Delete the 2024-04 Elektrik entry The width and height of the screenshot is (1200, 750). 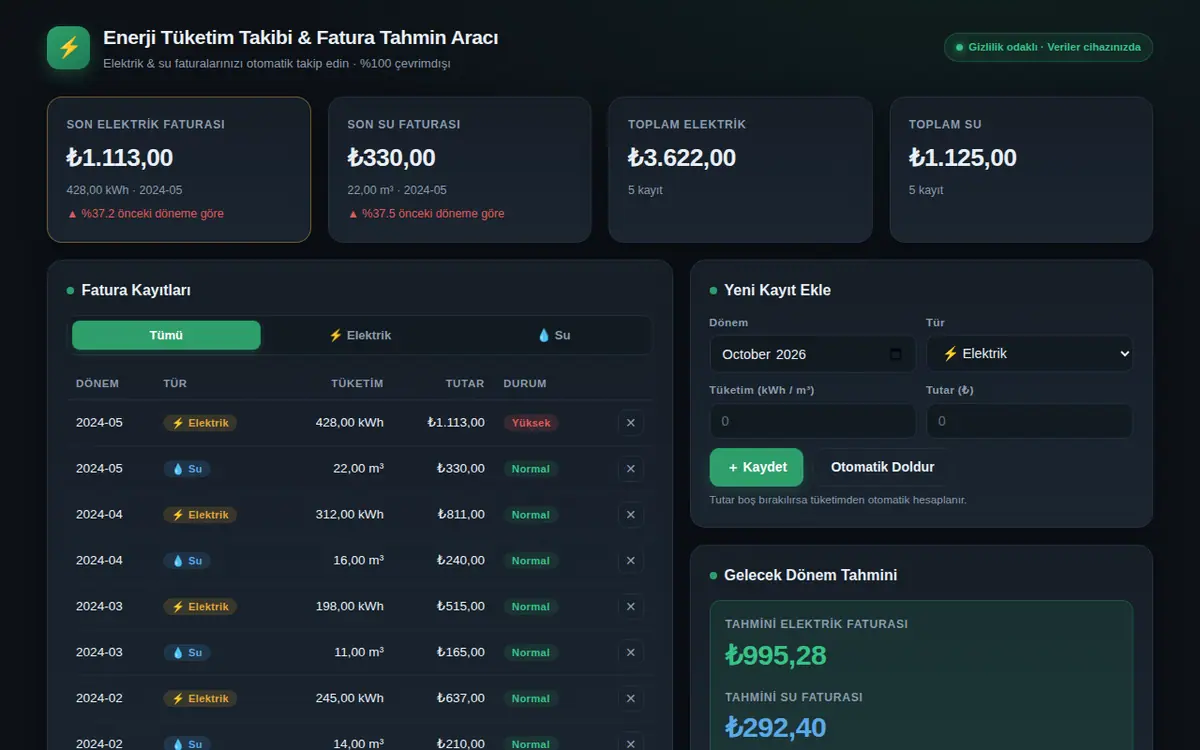[x=630, y=515]
